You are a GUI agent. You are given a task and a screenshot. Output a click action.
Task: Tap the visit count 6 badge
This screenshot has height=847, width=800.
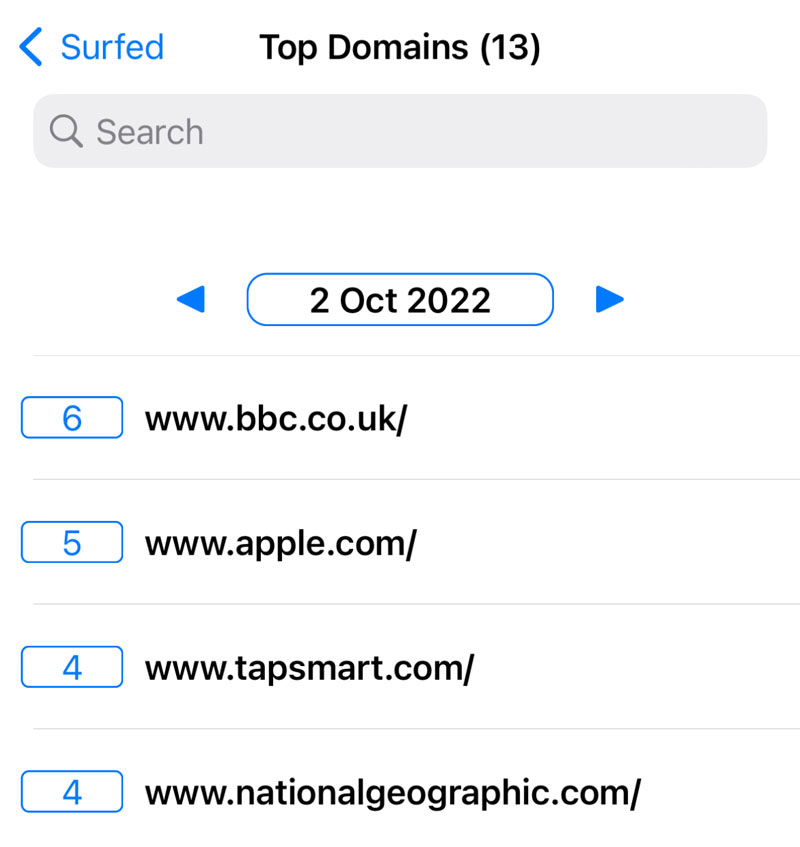[72, 418]
